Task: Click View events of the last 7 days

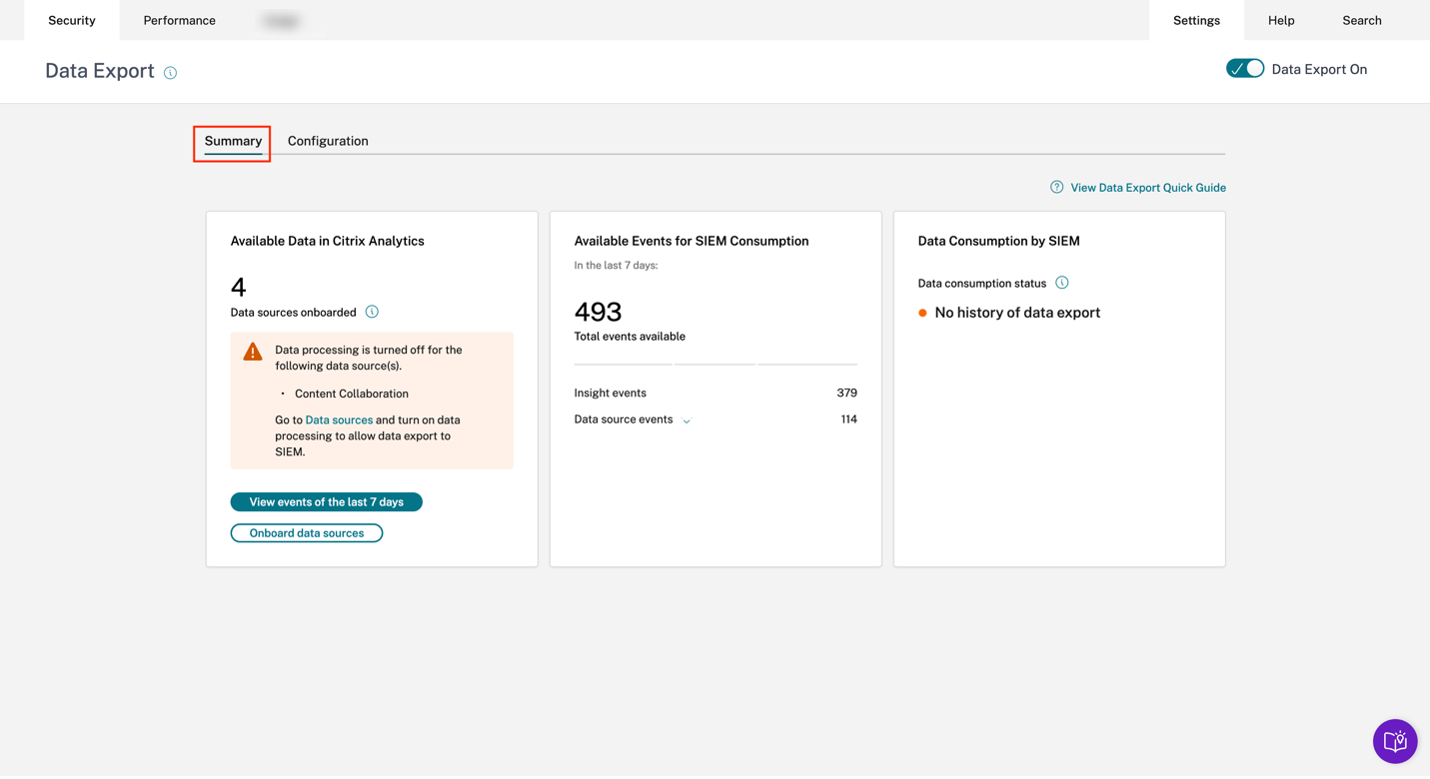Action: pos(326,502)
